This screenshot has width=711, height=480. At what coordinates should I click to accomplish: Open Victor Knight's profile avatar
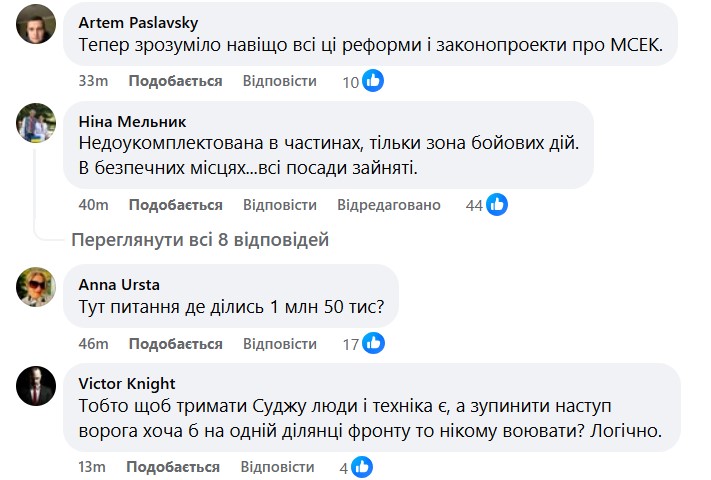pos(37,385)
